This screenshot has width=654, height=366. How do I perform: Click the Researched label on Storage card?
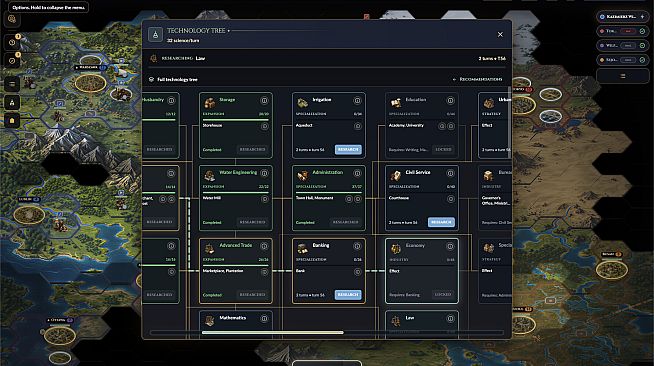pyautogui.click(x=252, y=149)
